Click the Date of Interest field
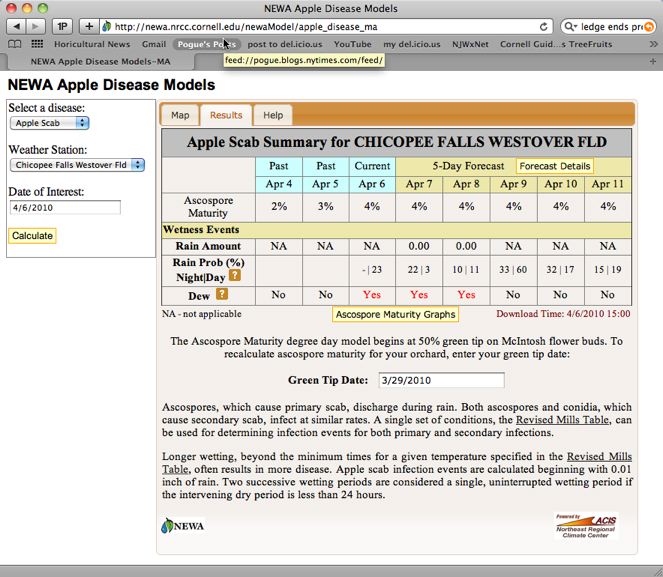 (65, 208)
